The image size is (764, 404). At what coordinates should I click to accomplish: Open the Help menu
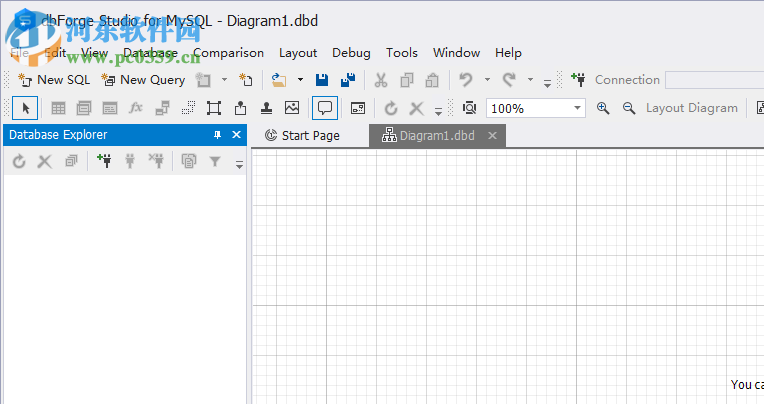click(508, 53)
